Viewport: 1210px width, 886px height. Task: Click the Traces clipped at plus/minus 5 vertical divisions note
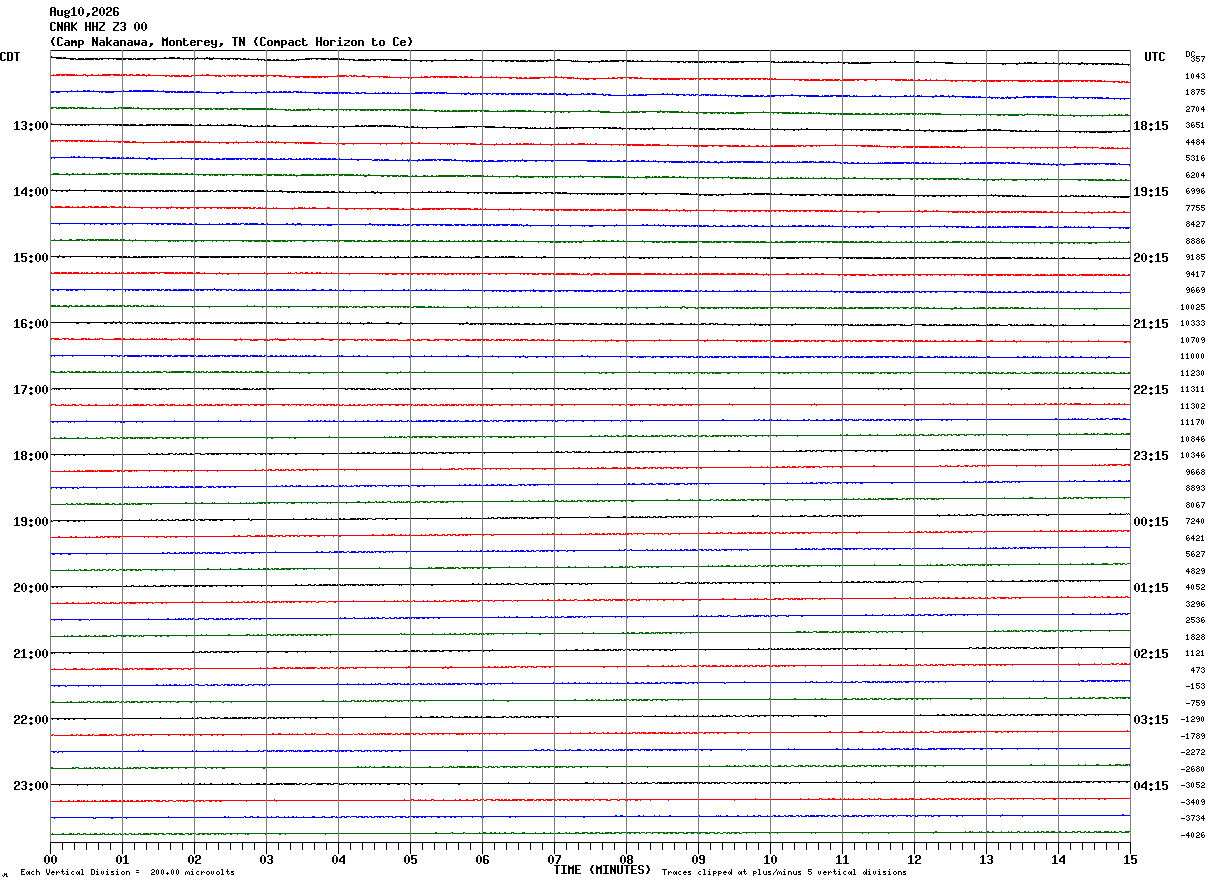(x=784, y=873)
